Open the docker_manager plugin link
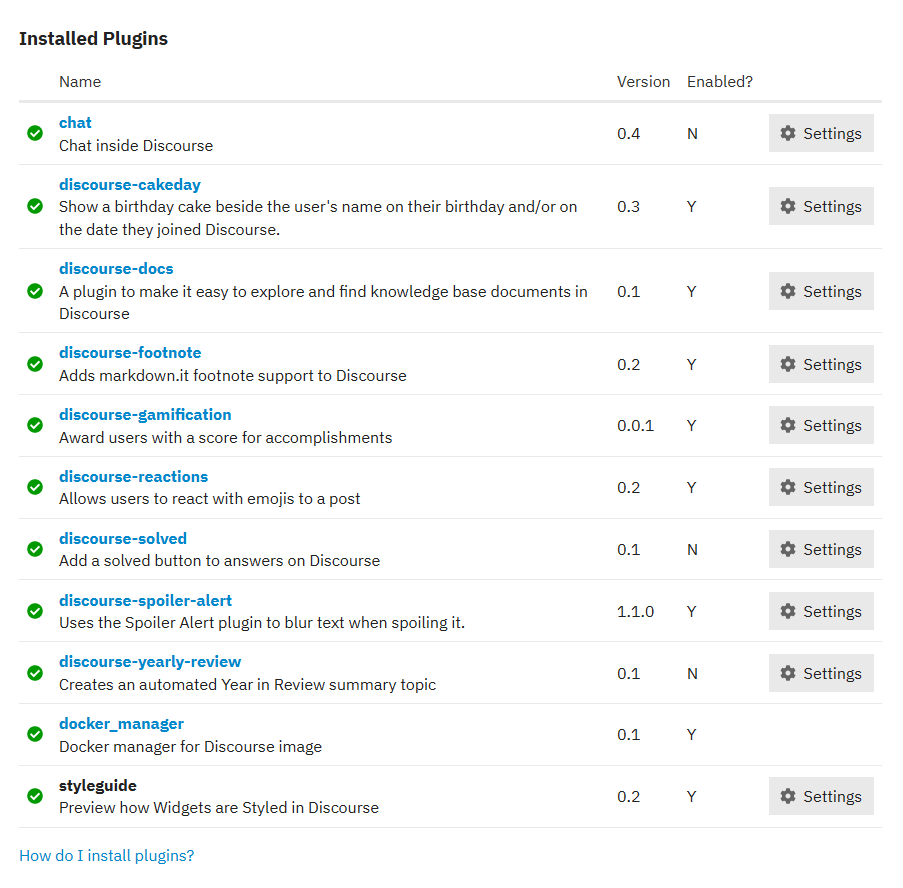Screen dimensions: 903x888 [122, 724]
